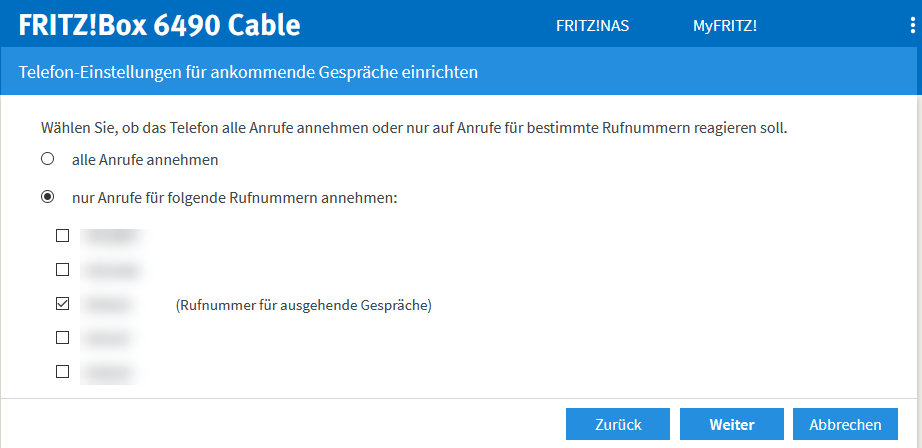Check the second phone number checkbox
922x448 pixels.
tap(62, 270)
